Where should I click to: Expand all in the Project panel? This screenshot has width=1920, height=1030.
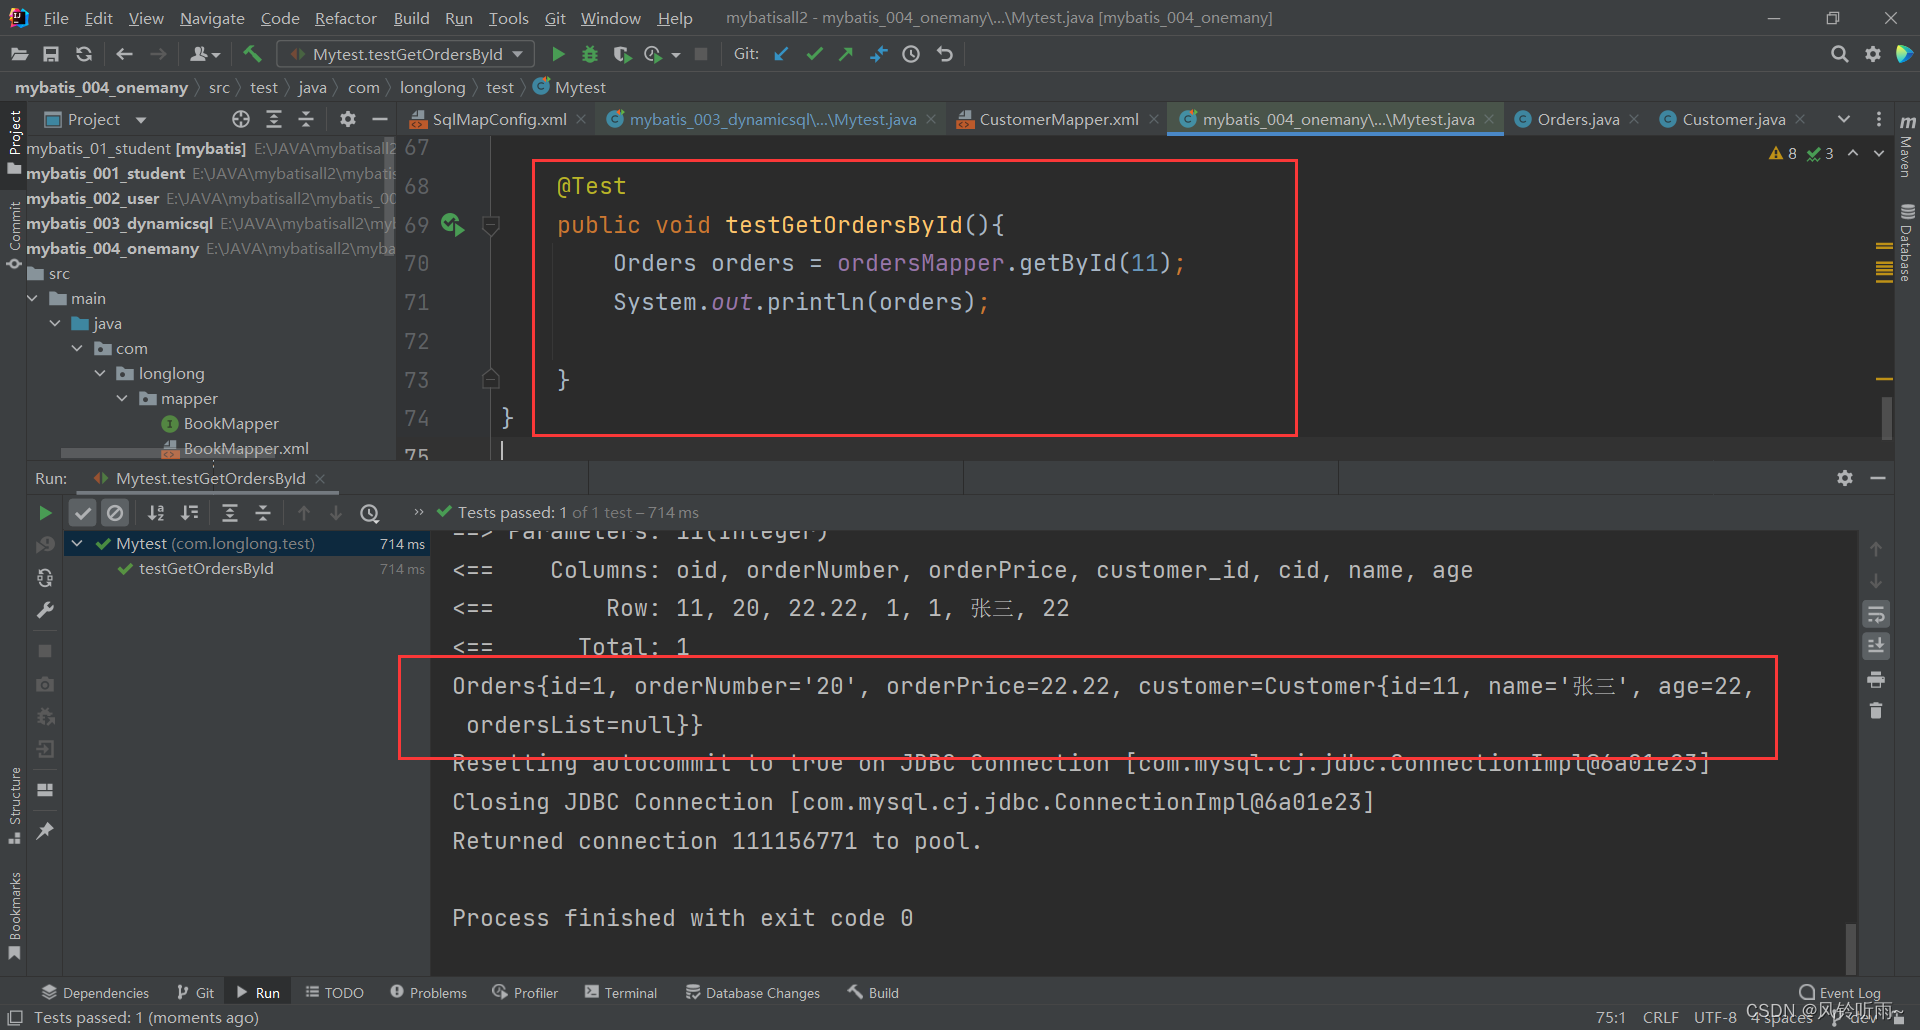point(274,119)
